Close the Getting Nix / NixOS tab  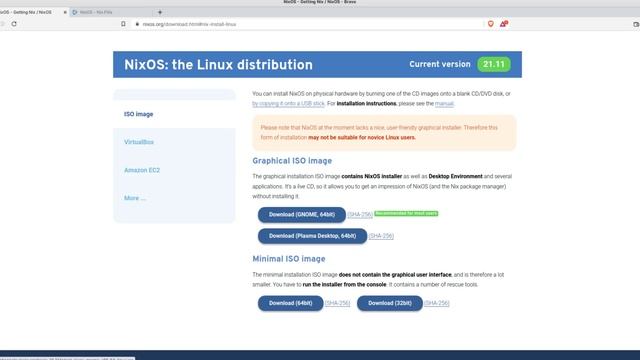[65, 12]
